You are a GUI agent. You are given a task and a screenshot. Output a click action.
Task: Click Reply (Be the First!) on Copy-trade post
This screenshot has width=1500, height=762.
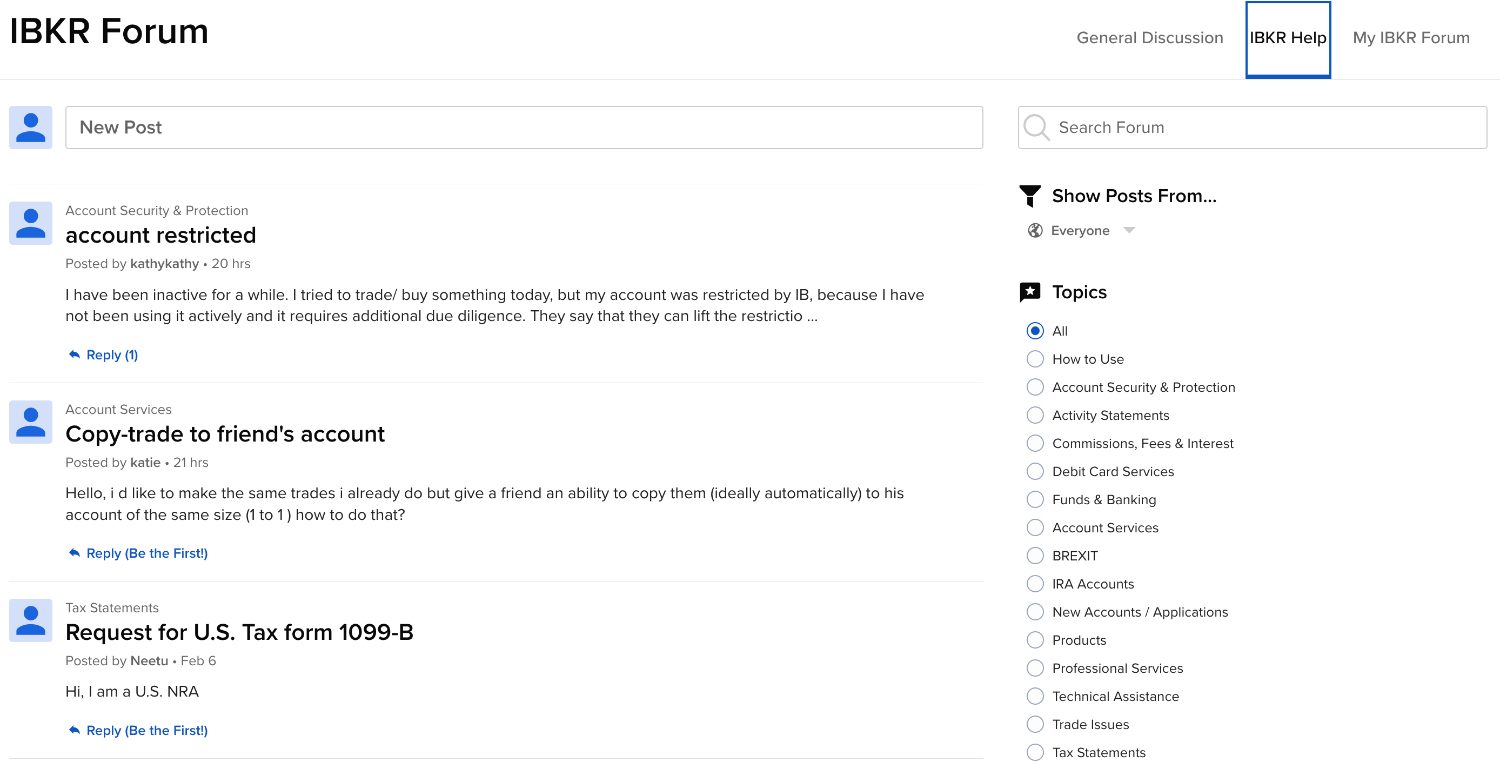click(147, 553)
